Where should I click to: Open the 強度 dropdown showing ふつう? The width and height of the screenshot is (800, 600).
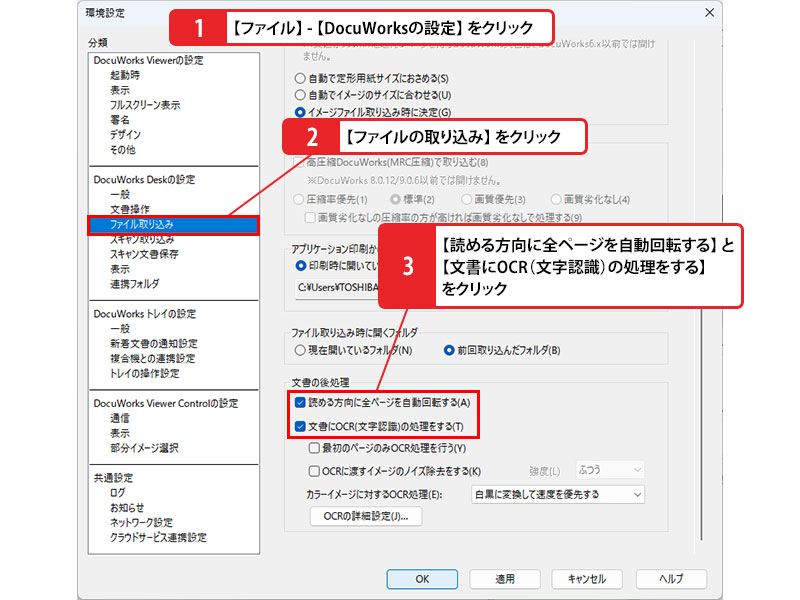[610, 470]
